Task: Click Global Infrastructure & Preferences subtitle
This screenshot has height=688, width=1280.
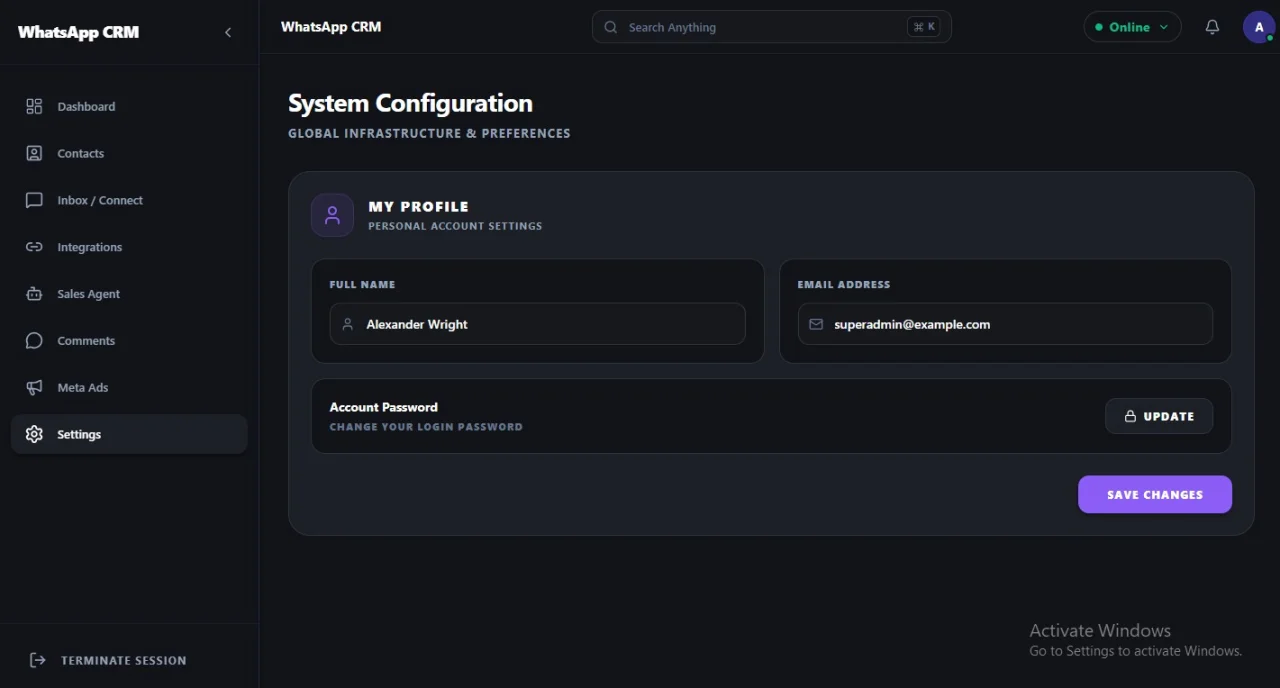Action: pyautogui.click(x=429, y=133)
